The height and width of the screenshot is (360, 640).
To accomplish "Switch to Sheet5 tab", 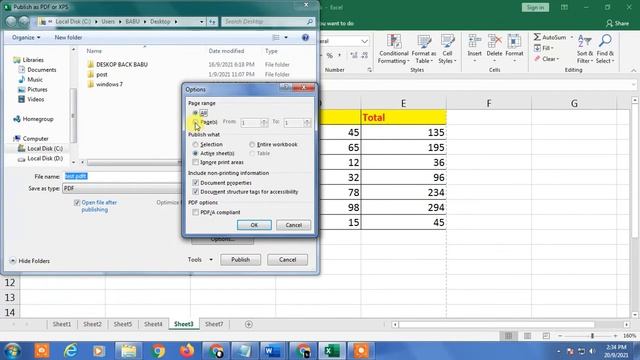I will click(x=122, y=324).
